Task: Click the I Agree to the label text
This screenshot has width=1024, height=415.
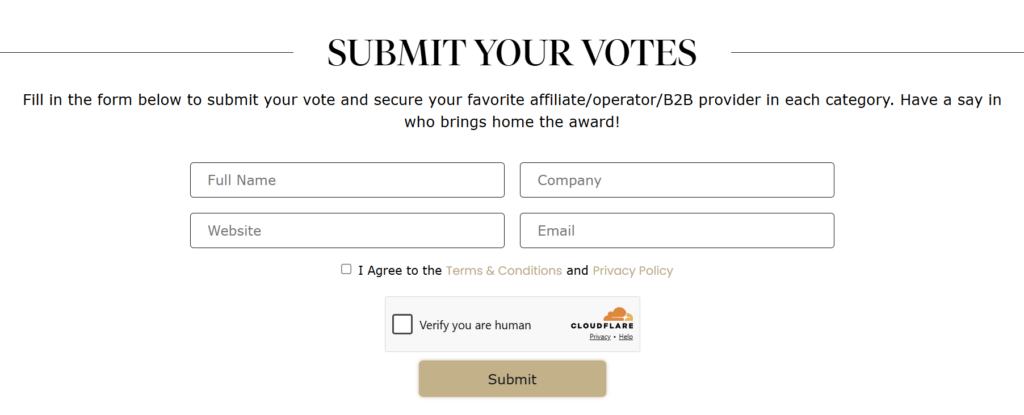Action: click(400, 270)
